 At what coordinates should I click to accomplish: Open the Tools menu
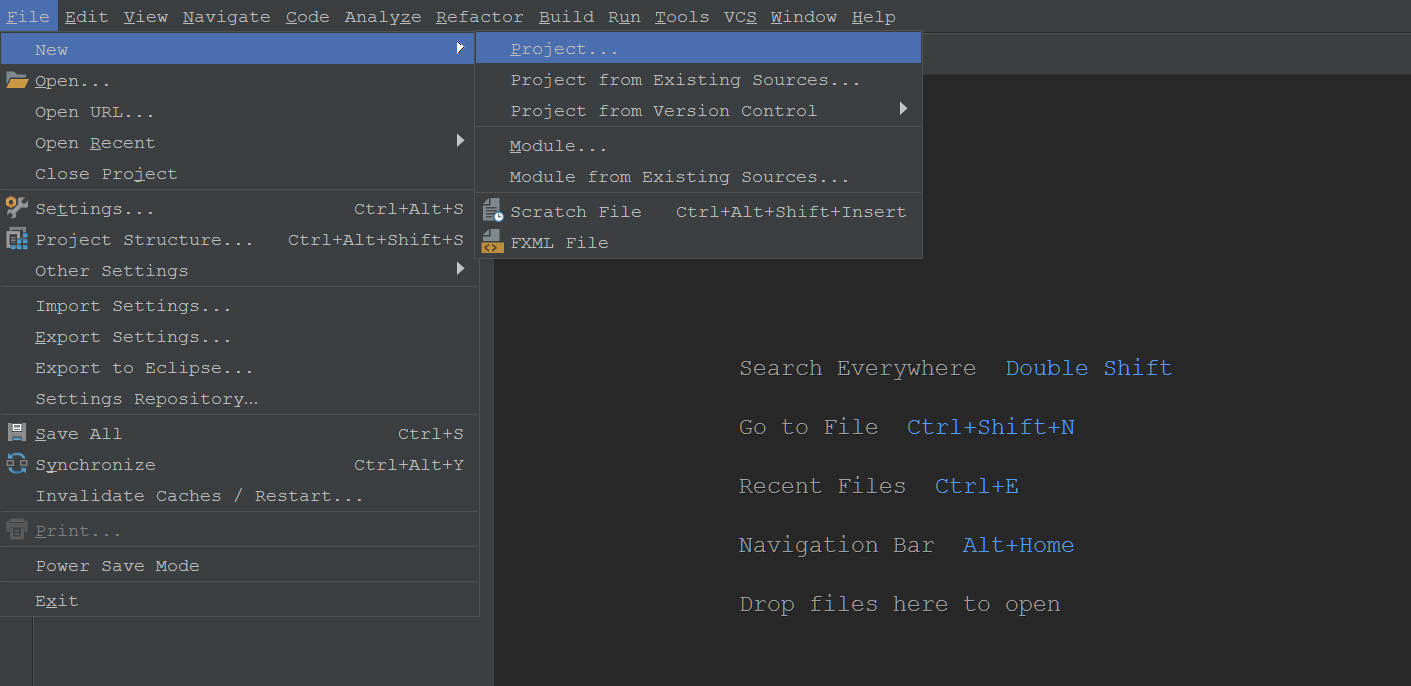(682, 17)
